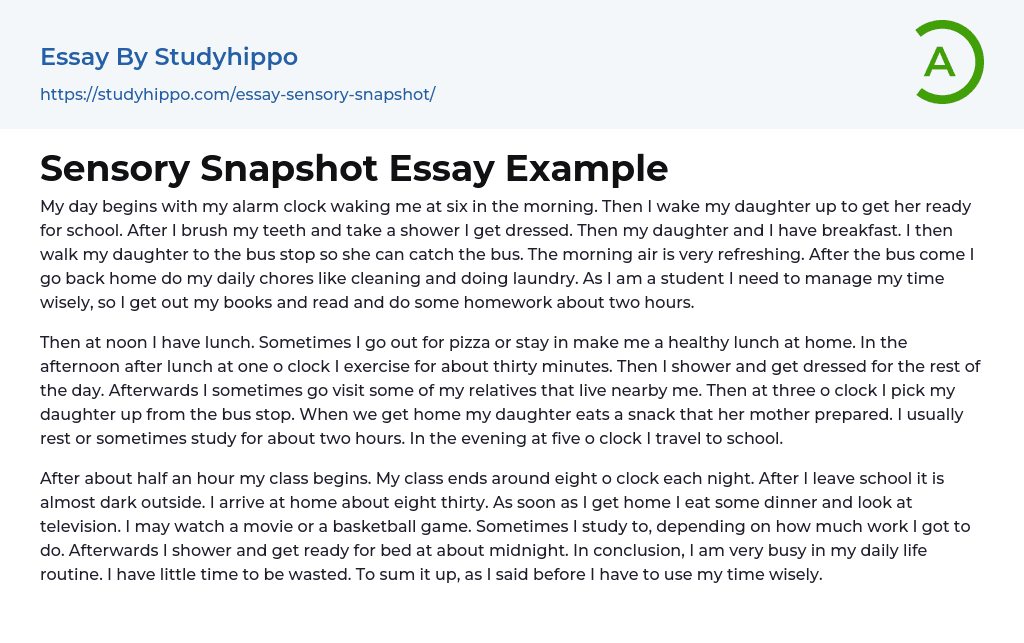Click the "Sensory Snapshot Essay Example" title
Screen dimensions: 1024x643
[x=354, y=168]
